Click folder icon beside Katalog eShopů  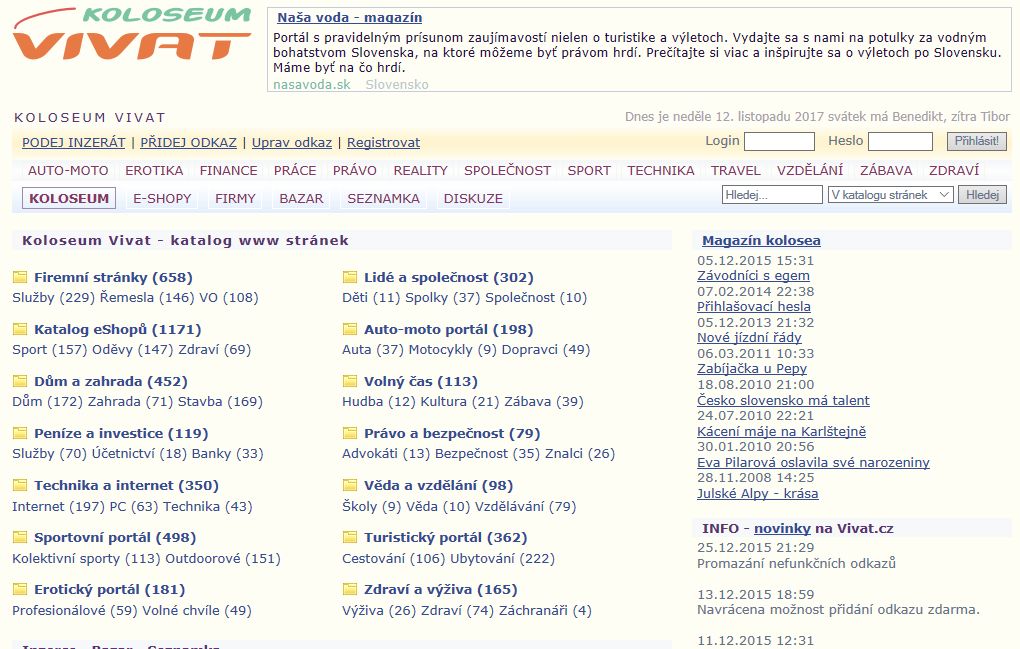[x=20, y=330]
